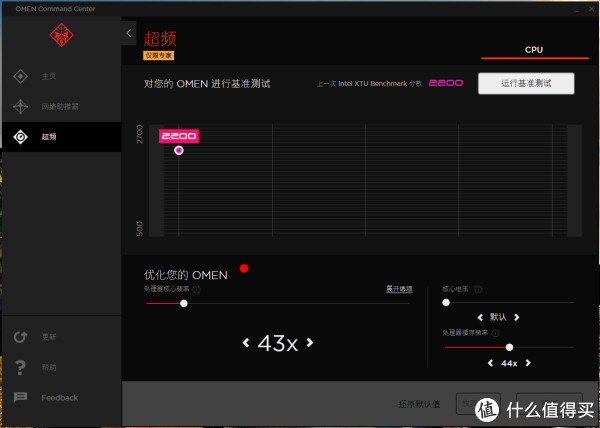Click the processor cache frequency slider handle

[509, 347]
